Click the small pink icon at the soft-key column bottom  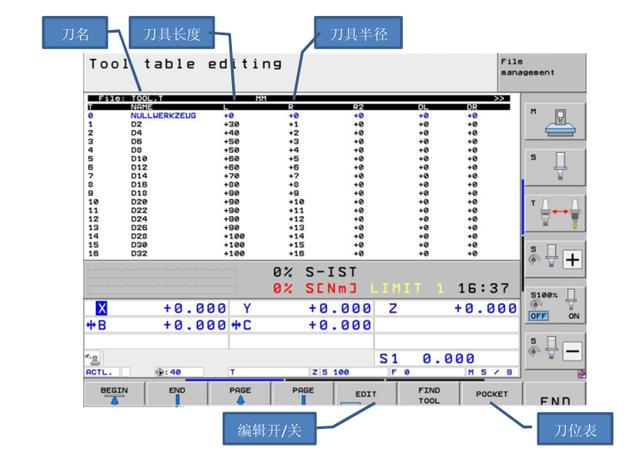pyautogui.click(x=582, y=373)
